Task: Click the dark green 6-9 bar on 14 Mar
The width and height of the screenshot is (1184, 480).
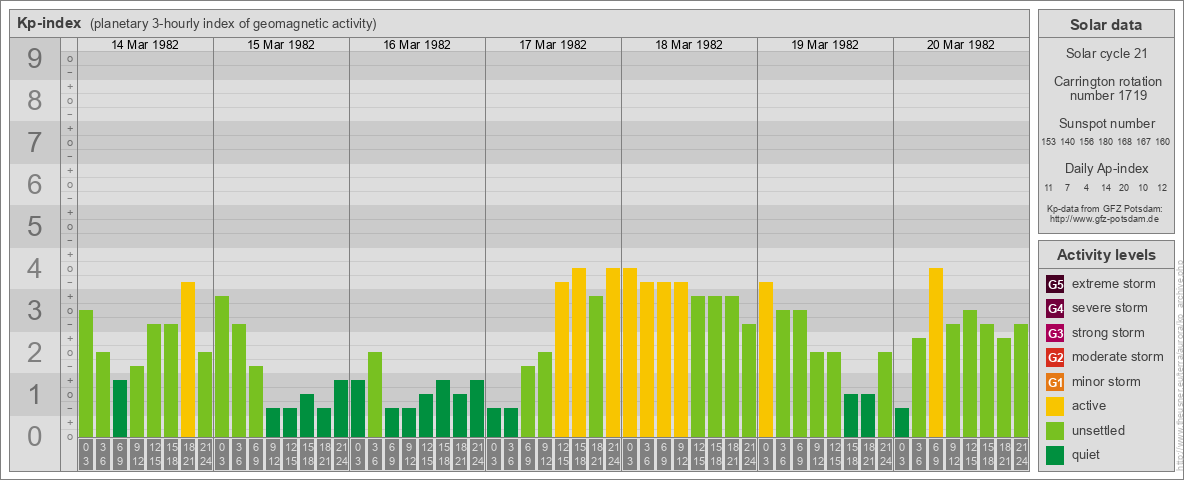Action: click(120, 408)
